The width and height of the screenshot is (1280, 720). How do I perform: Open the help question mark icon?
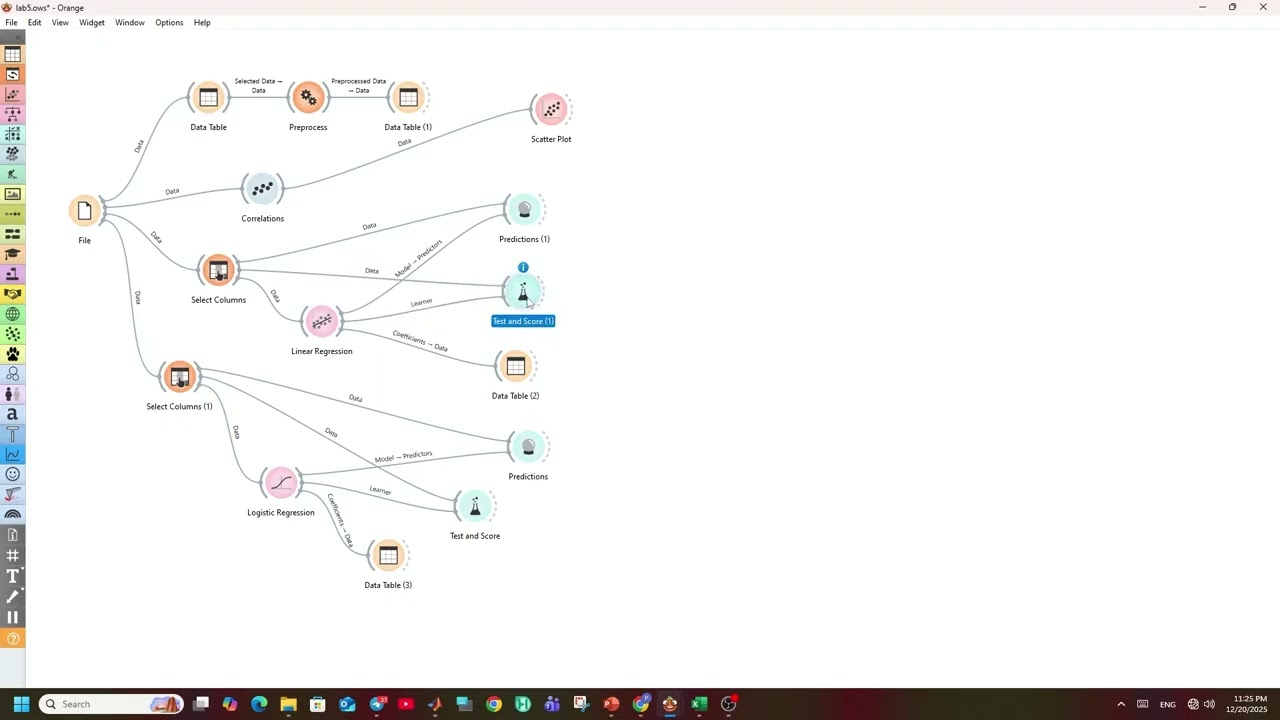pos(13,638)
